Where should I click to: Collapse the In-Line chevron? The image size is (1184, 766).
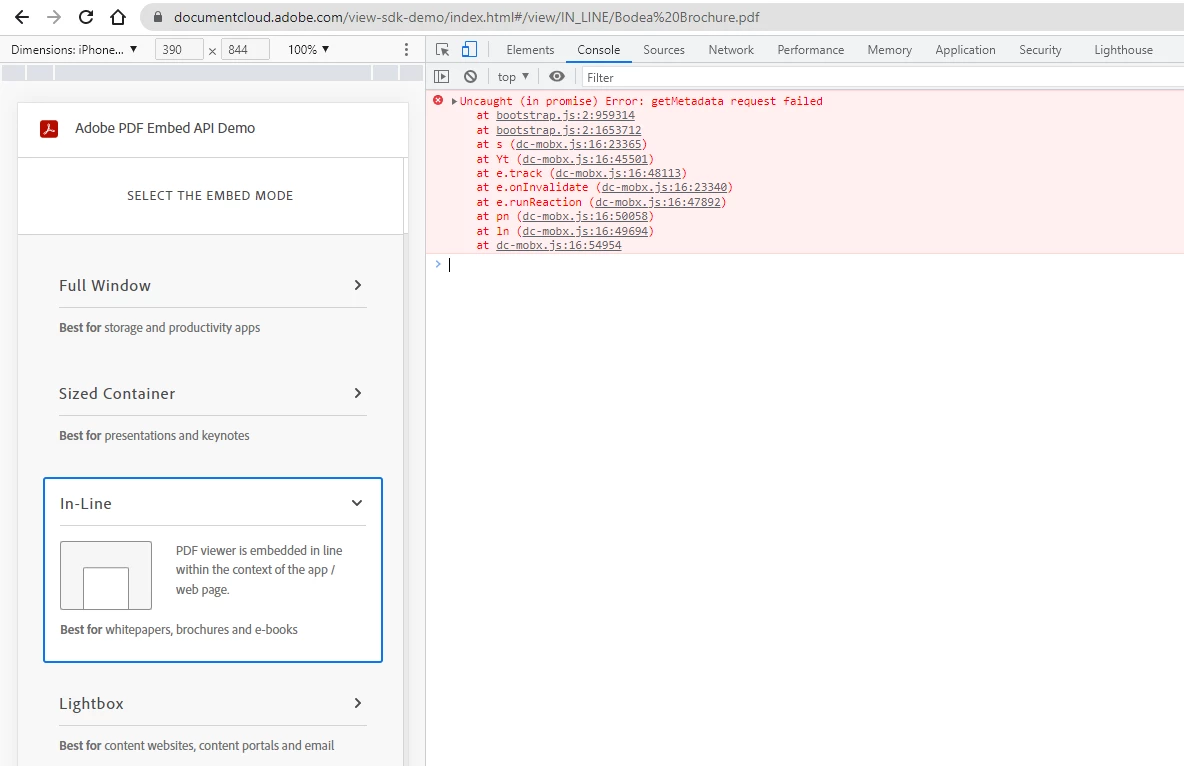click(357, 503)
